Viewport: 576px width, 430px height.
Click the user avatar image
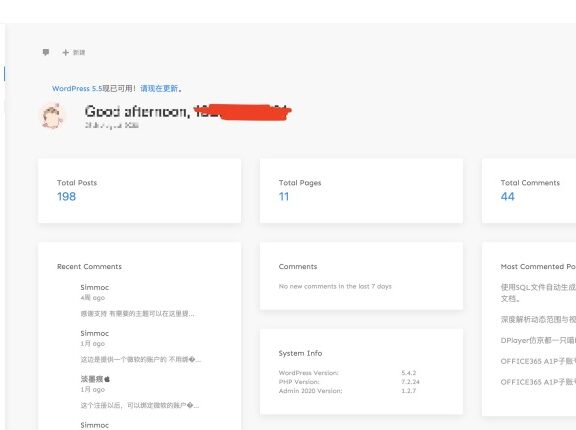52,116
